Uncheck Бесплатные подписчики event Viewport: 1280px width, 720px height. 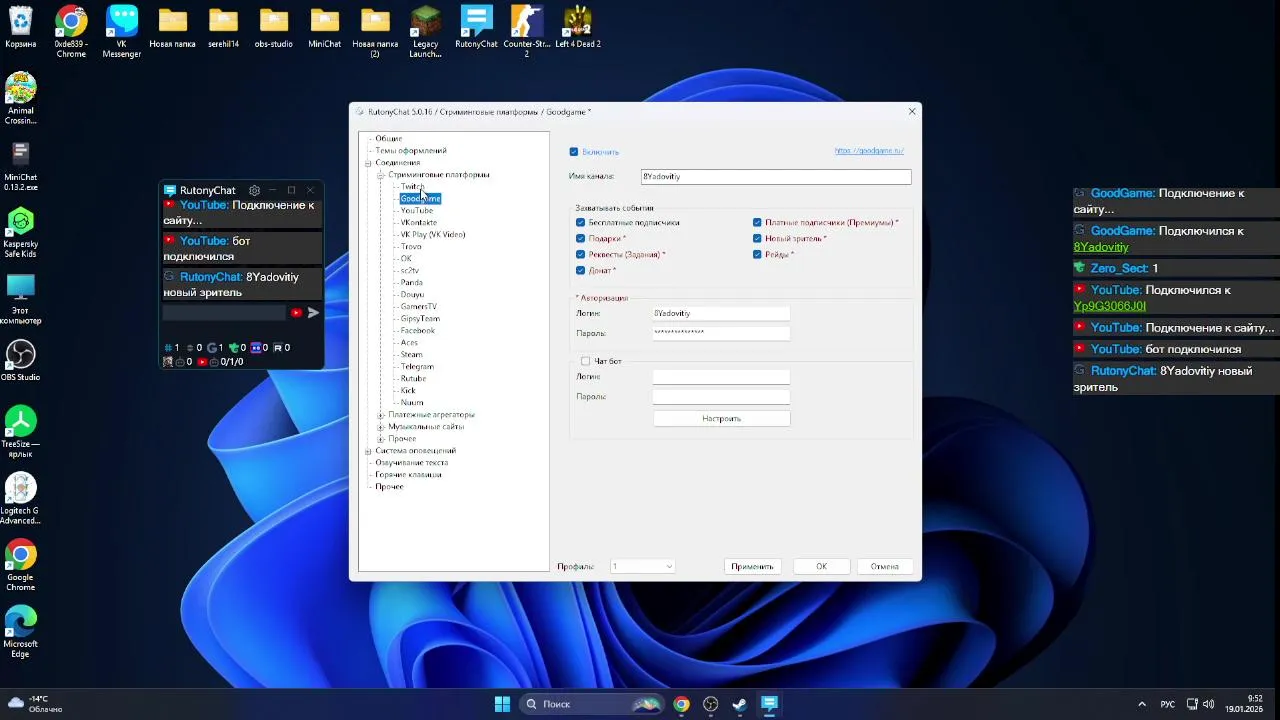point(581,223)
